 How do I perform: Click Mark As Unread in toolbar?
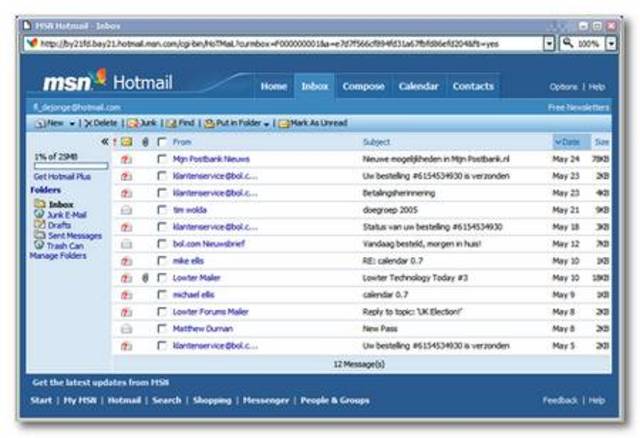313,123
